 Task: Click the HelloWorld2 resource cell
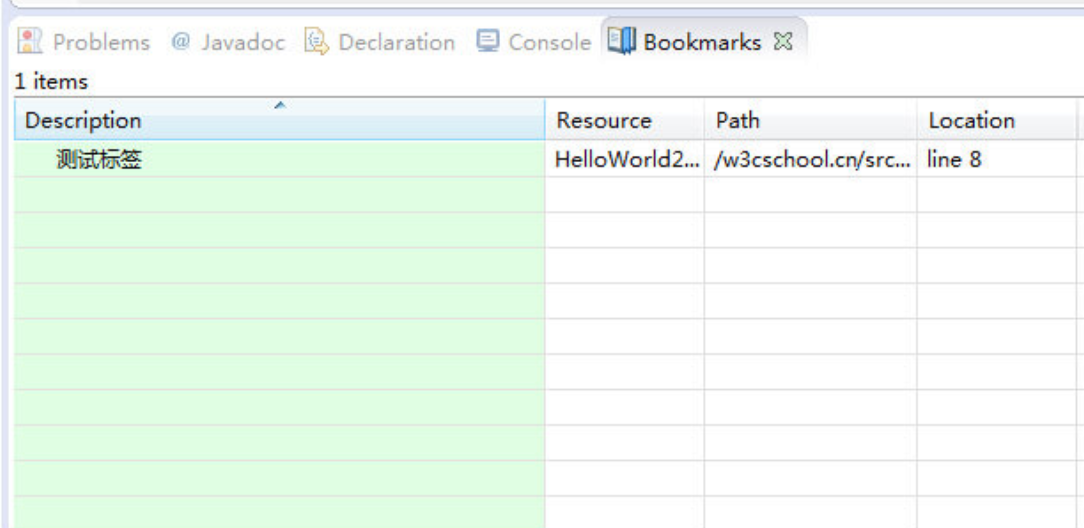pyautogui.click(x=625, y=160)
